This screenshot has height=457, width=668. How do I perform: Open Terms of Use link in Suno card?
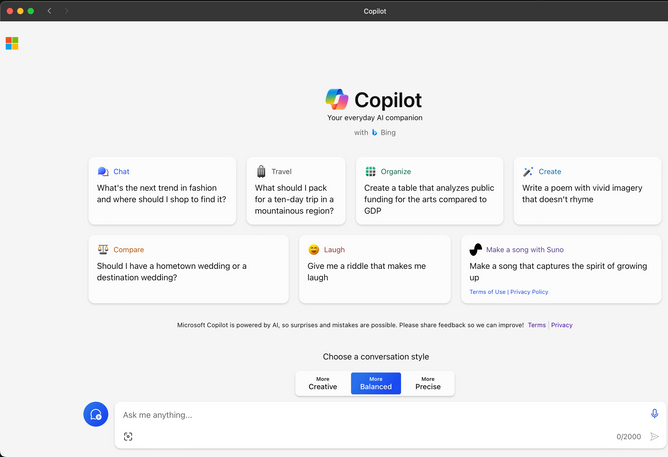pyautogui.click(x=487, y=292)
